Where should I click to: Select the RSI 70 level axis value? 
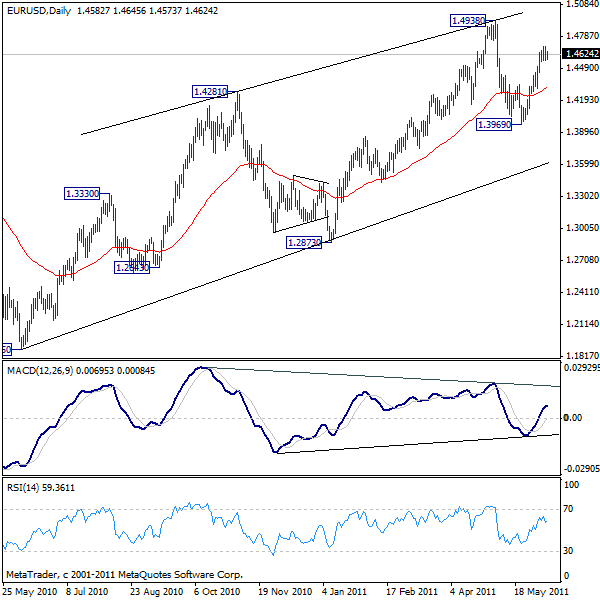tap(572, 510)
